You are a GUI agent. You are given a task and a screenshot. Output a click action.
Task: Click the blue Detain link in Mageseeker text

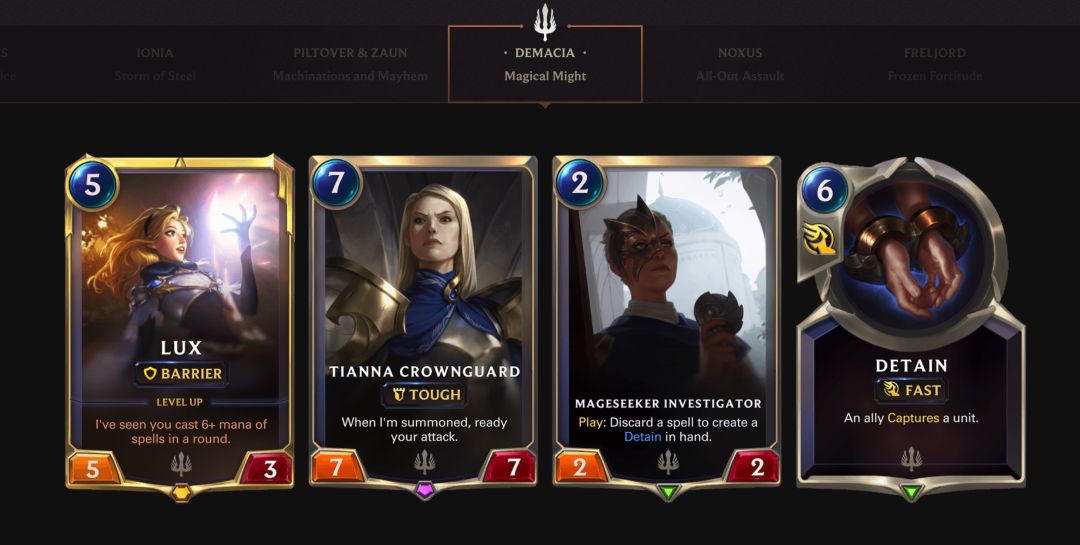coord(643,437)
